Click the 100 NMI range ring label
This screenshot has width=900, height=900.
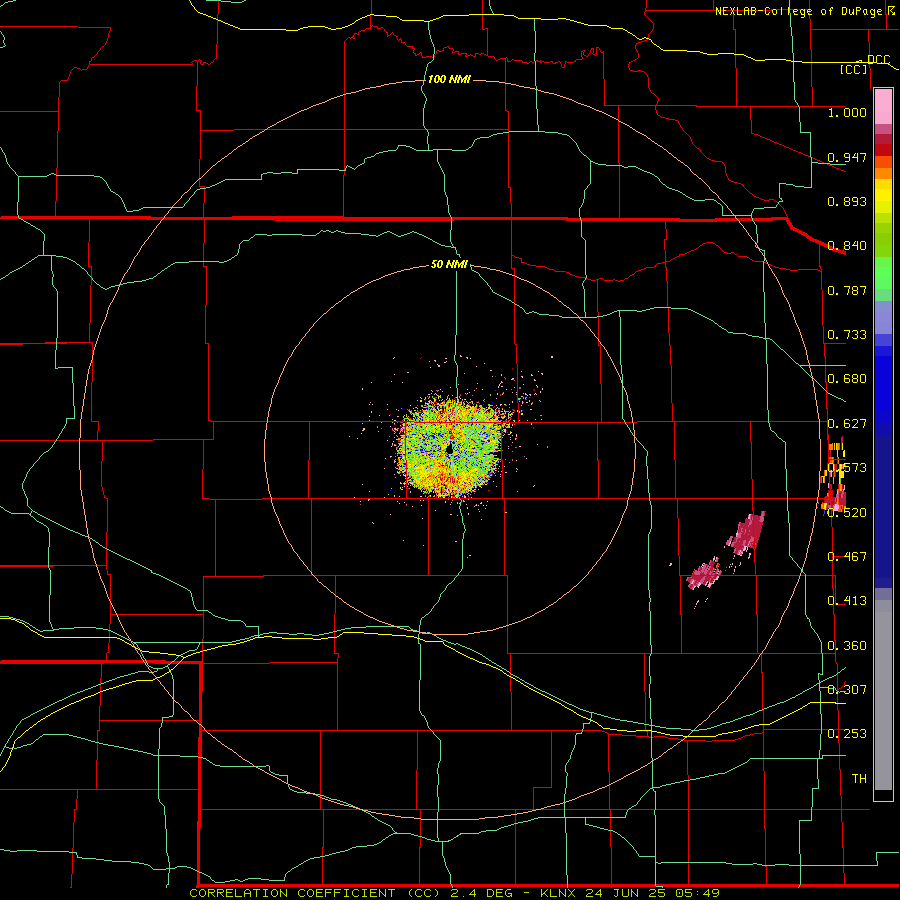point(449,79)
